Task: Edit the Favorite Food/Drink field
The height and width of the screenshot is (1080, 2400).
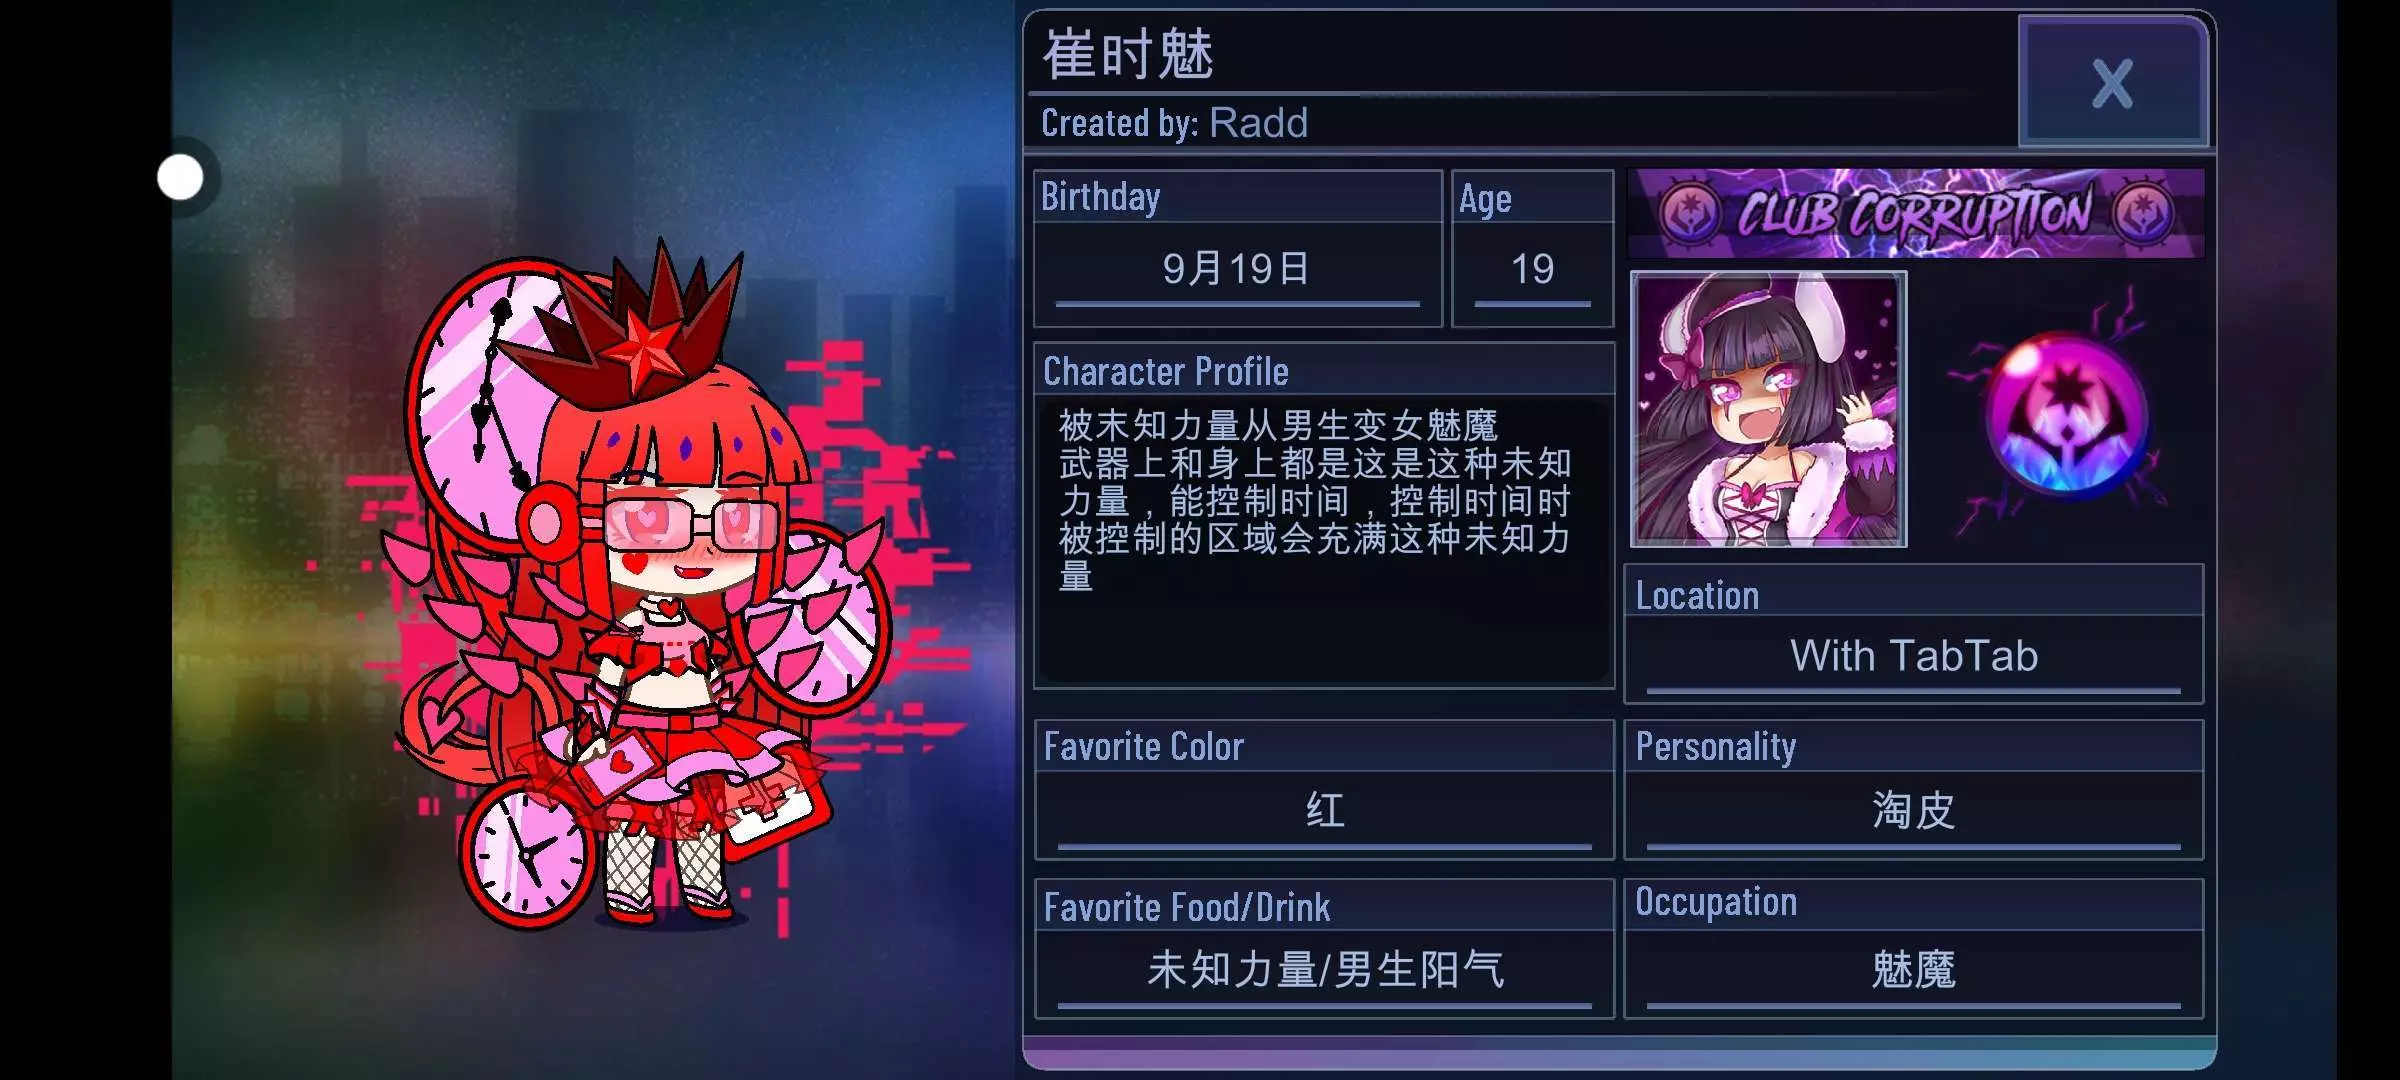Action: click(x=1324, y=971)
